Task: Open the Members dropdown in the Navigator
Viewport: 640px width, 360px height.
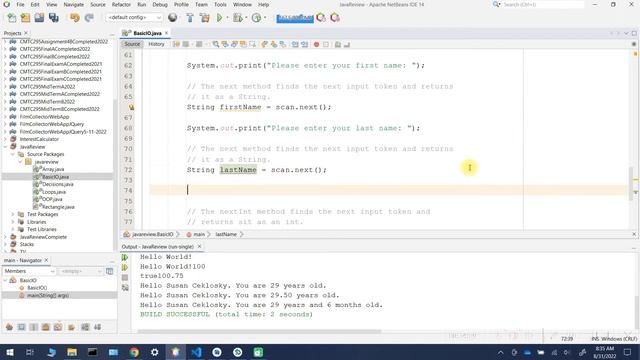Action: click(x=29, y=271)
